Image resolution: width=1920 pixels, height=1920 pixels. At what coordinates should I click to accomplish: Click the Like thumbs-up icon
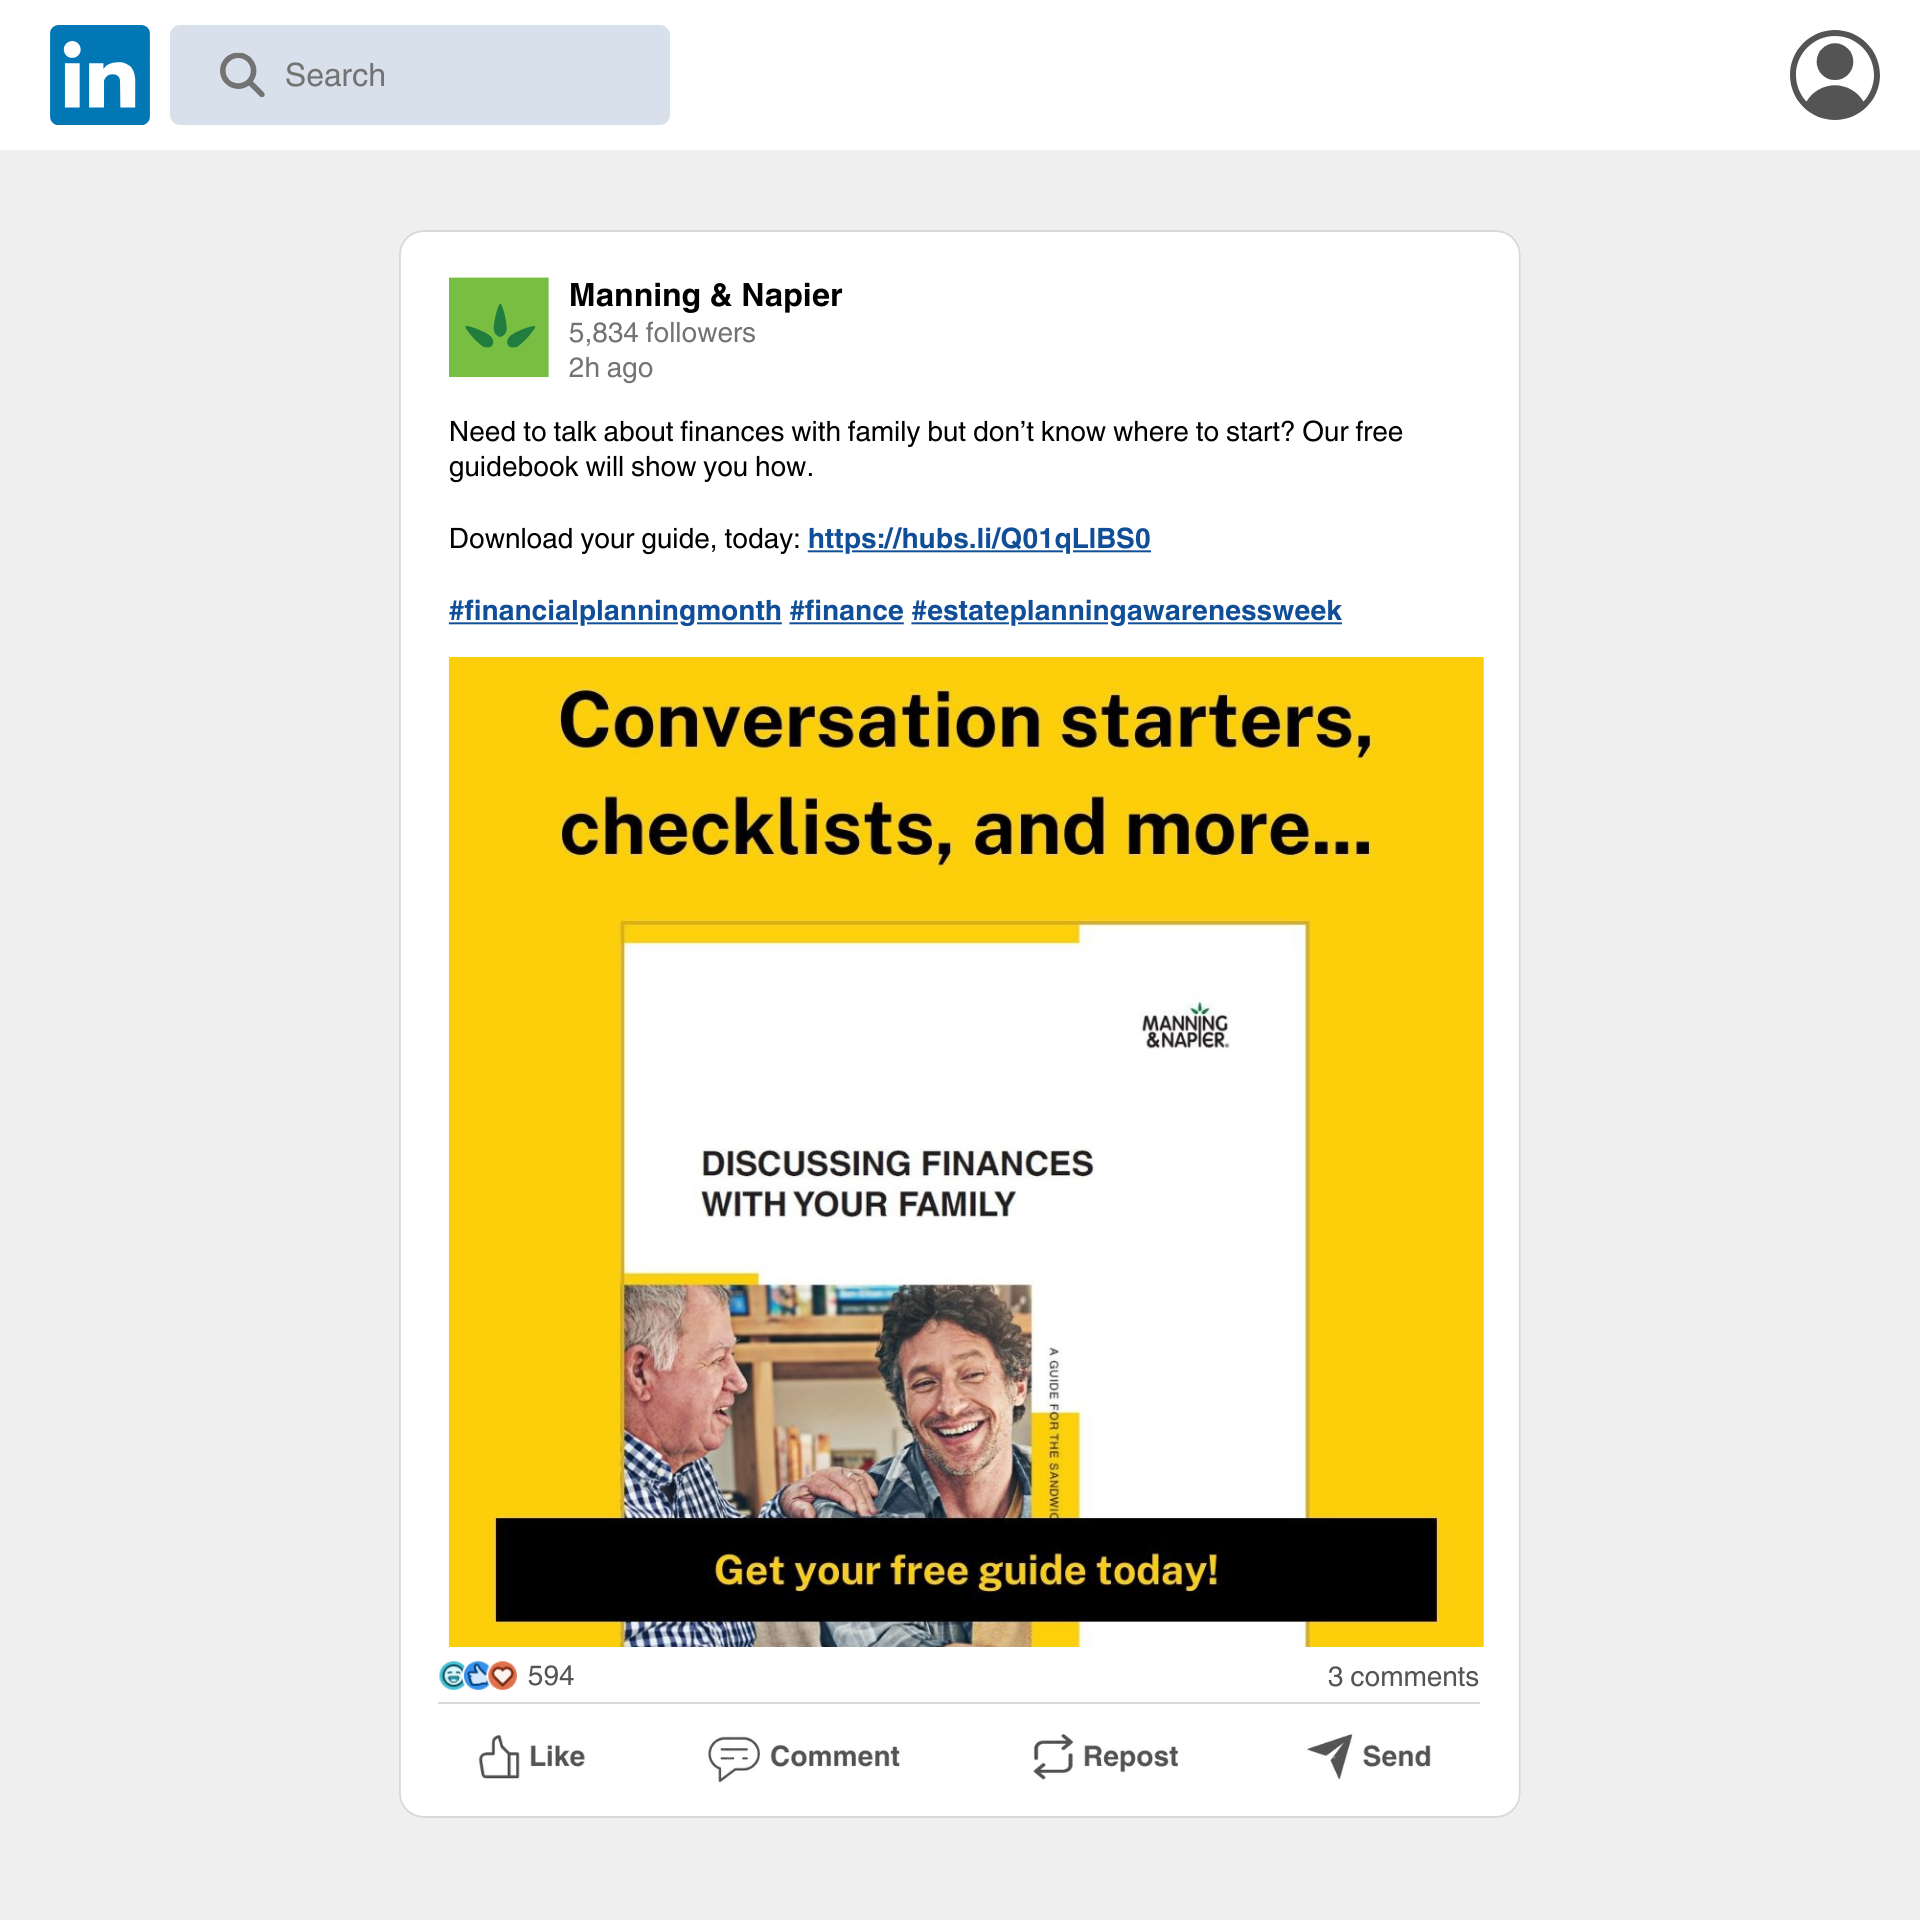coord(498,1756)
